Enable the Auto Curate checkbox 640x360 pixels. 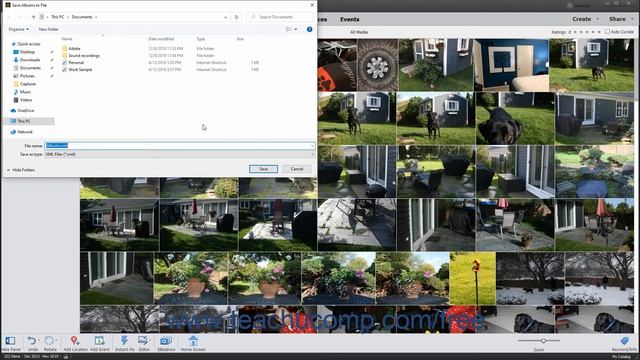tap(607, 31)
